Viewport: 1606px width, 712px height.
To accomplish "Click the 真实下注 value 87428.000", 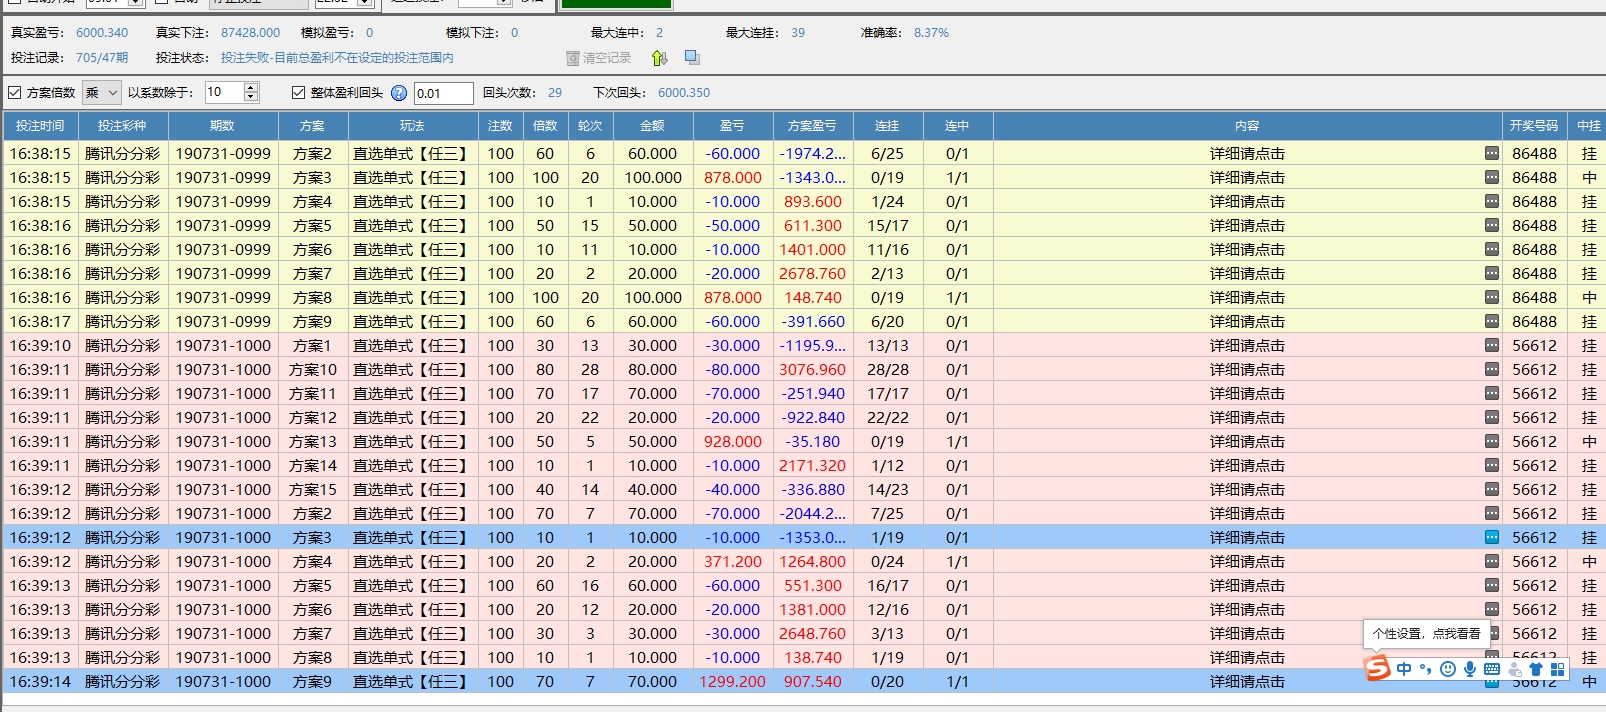I will 250,33.
